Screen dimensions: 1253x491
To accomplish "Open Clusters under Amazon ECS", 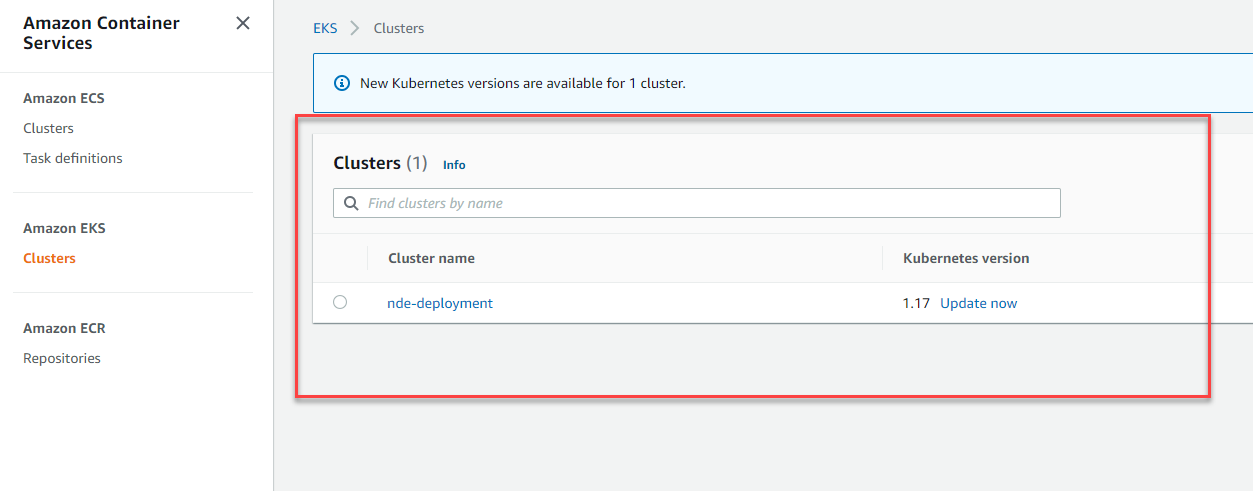I will (48, 128).
